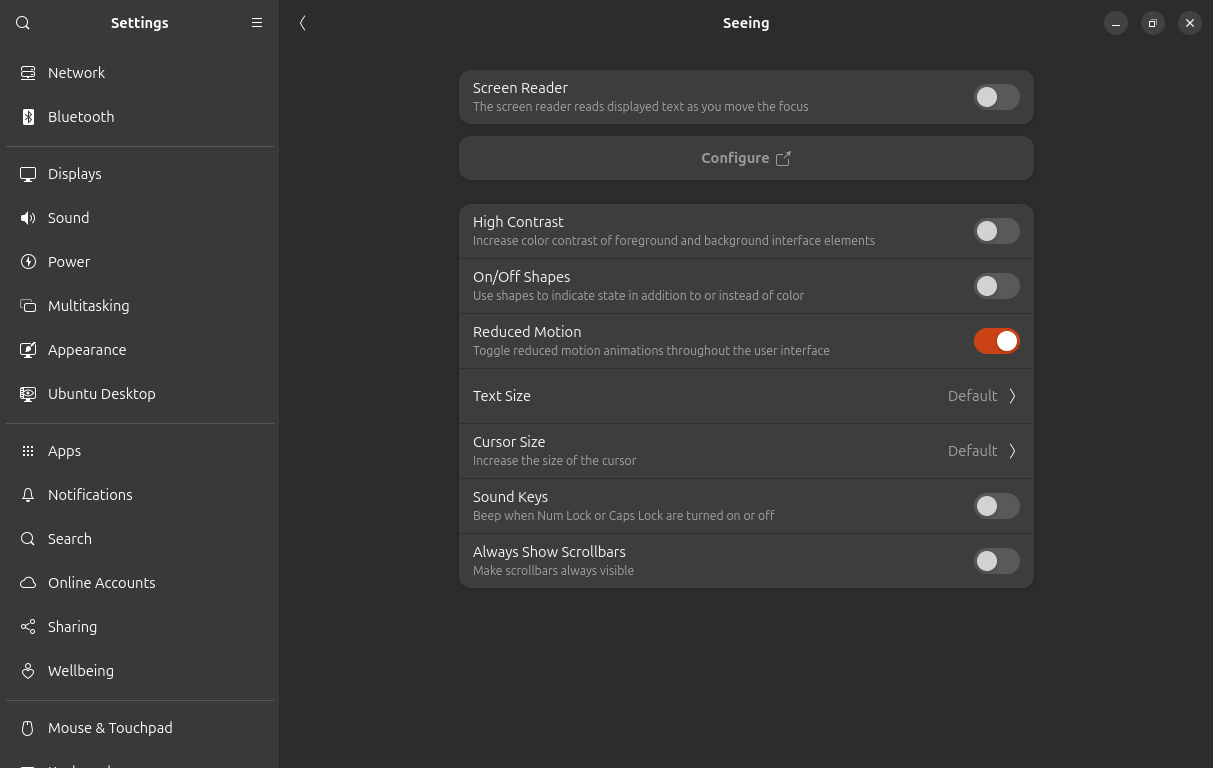Open the hamburger menu in Settings sidebar
Screen dimensions: 1213x768
pos(256,22)
